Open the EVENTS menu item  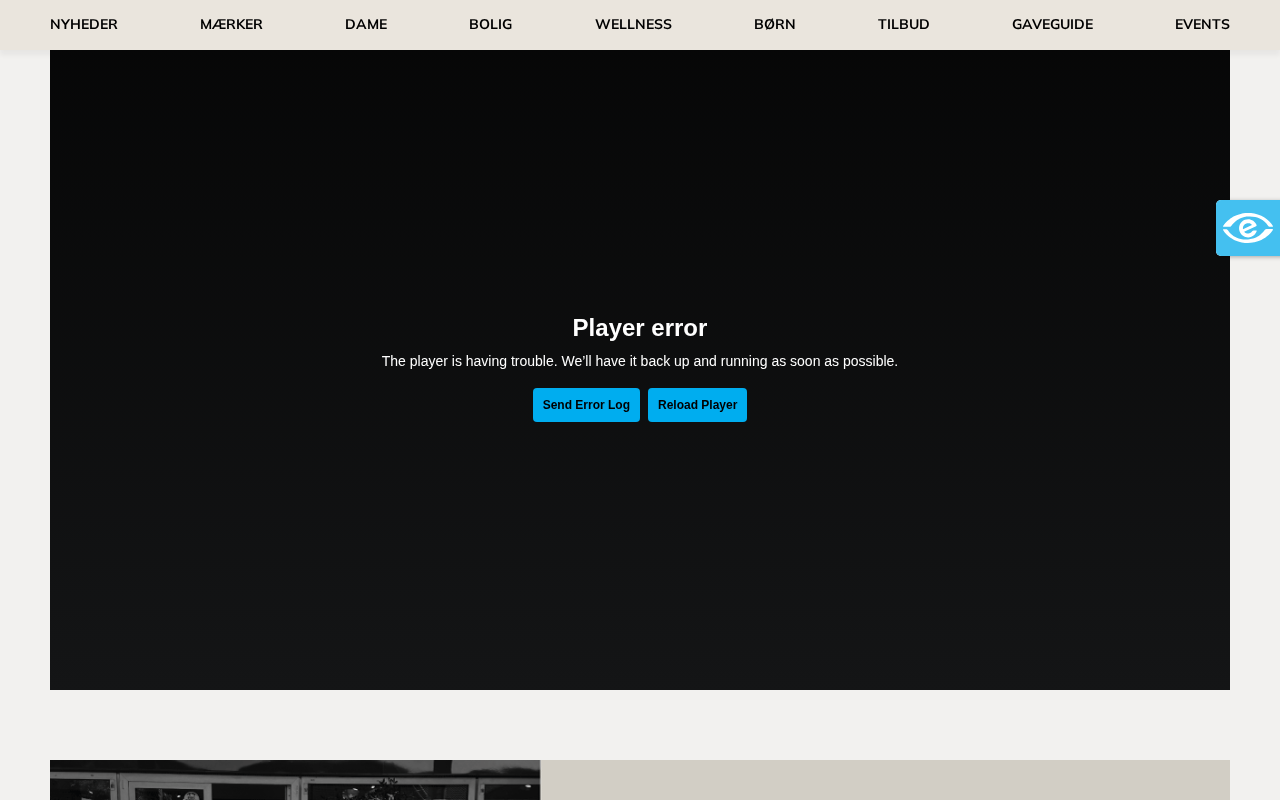(1202, 25)
